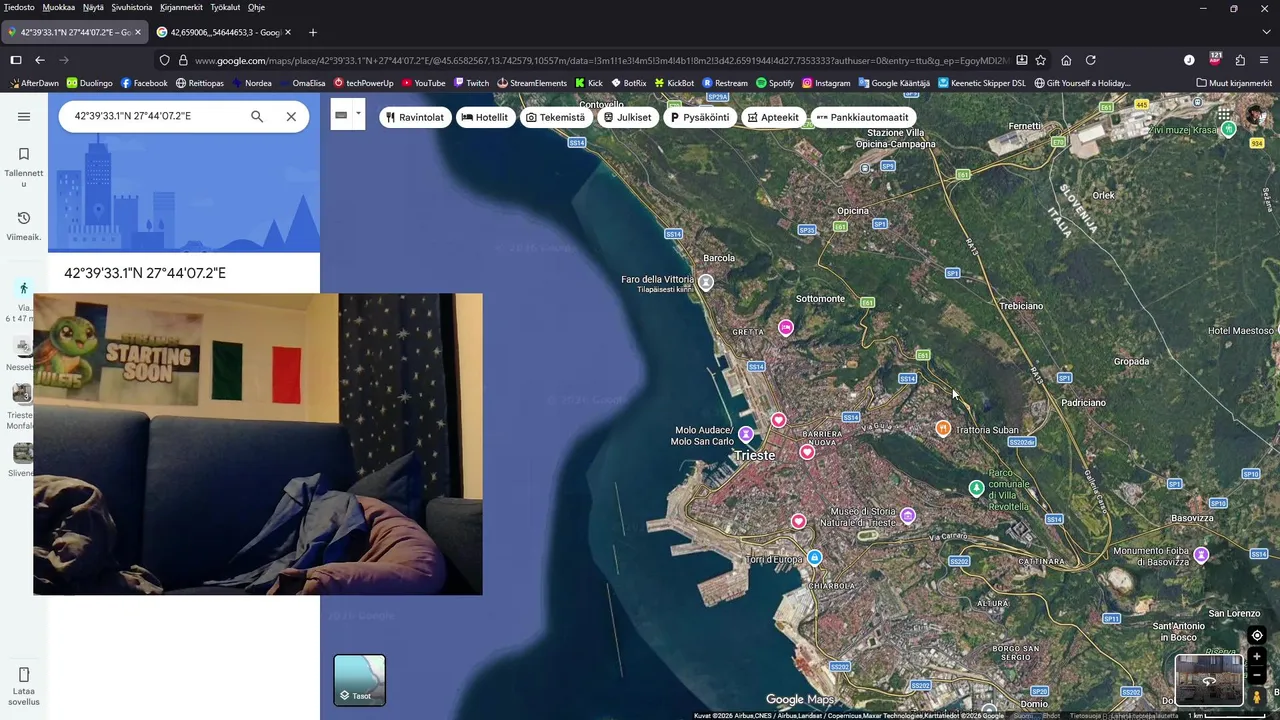Open Tallennettu saved places in sidebar

(24, 165)
